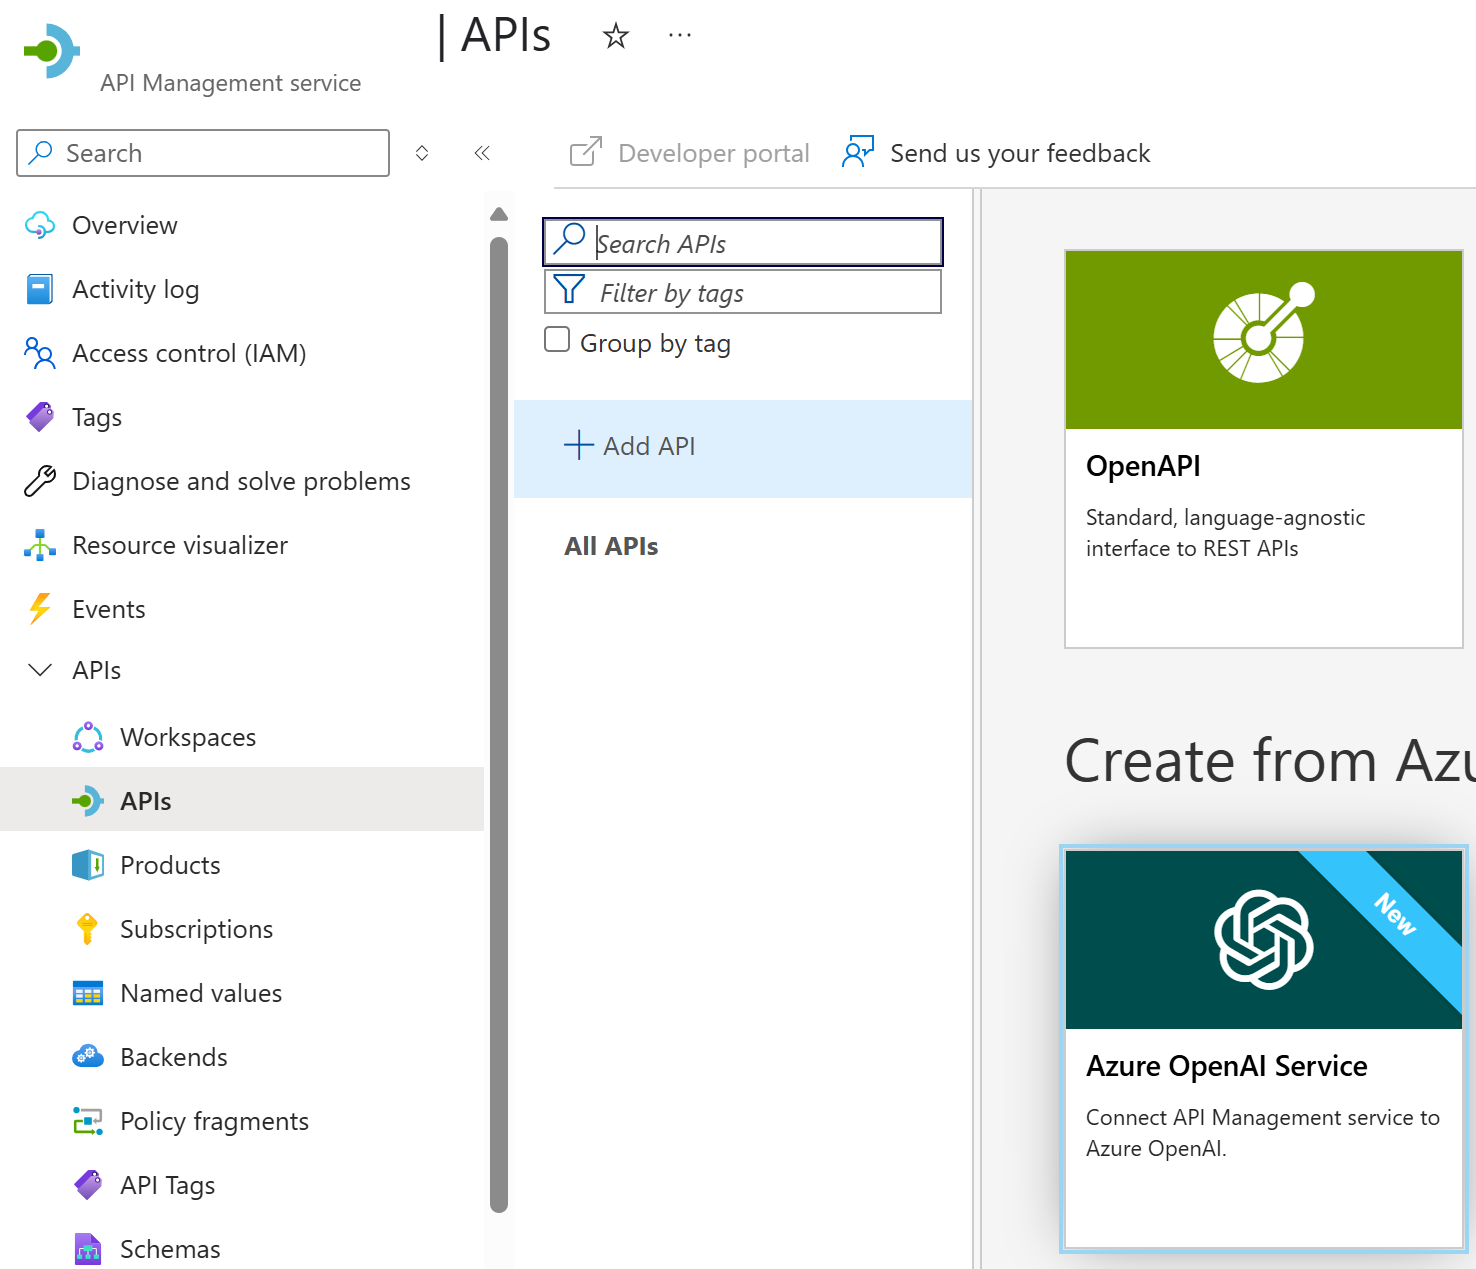Open Resource visualizer
Screen dimensions: 1476x1269
tap(180, 545)
